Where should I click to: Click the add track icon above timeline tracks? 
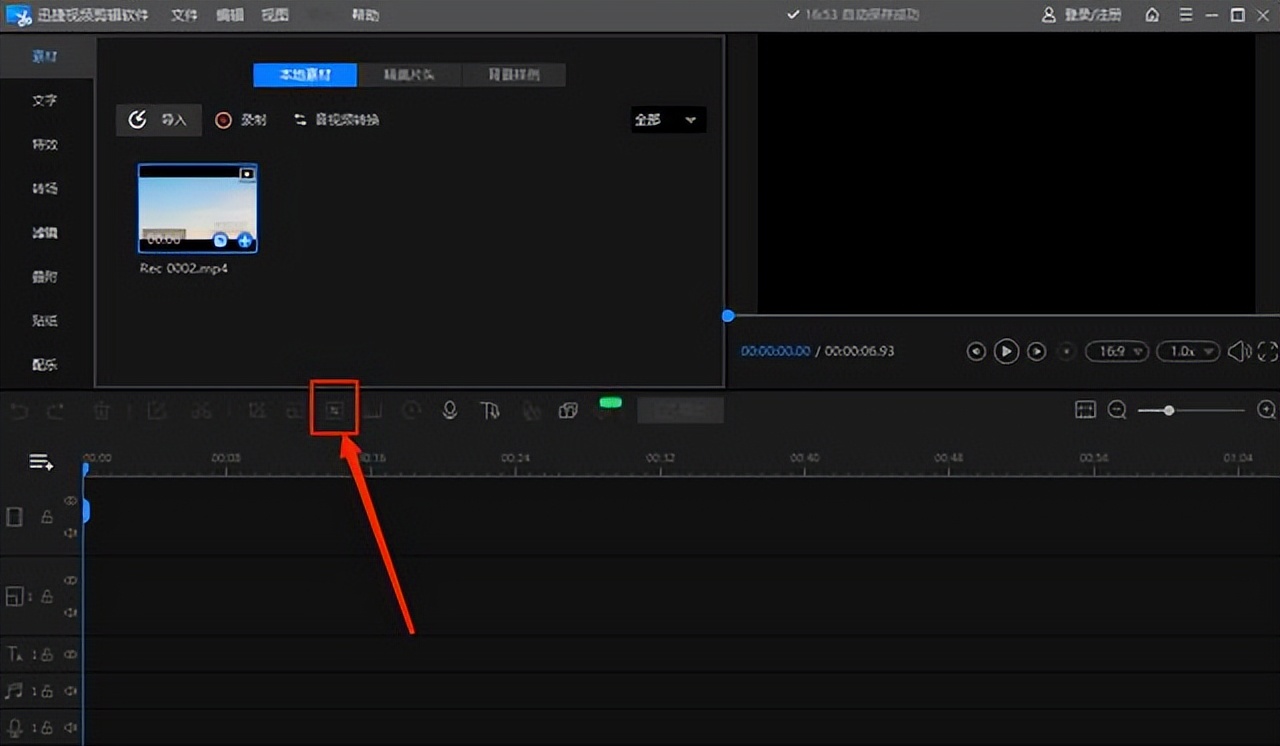click(x=41, y=462)
